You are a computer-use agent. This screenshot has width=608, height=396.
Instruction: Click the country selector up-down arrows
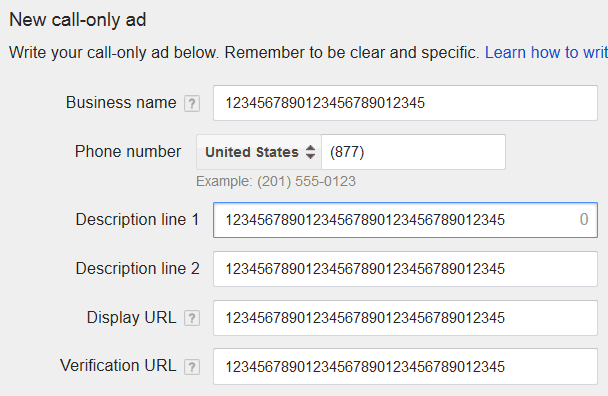tap(310, 152)
